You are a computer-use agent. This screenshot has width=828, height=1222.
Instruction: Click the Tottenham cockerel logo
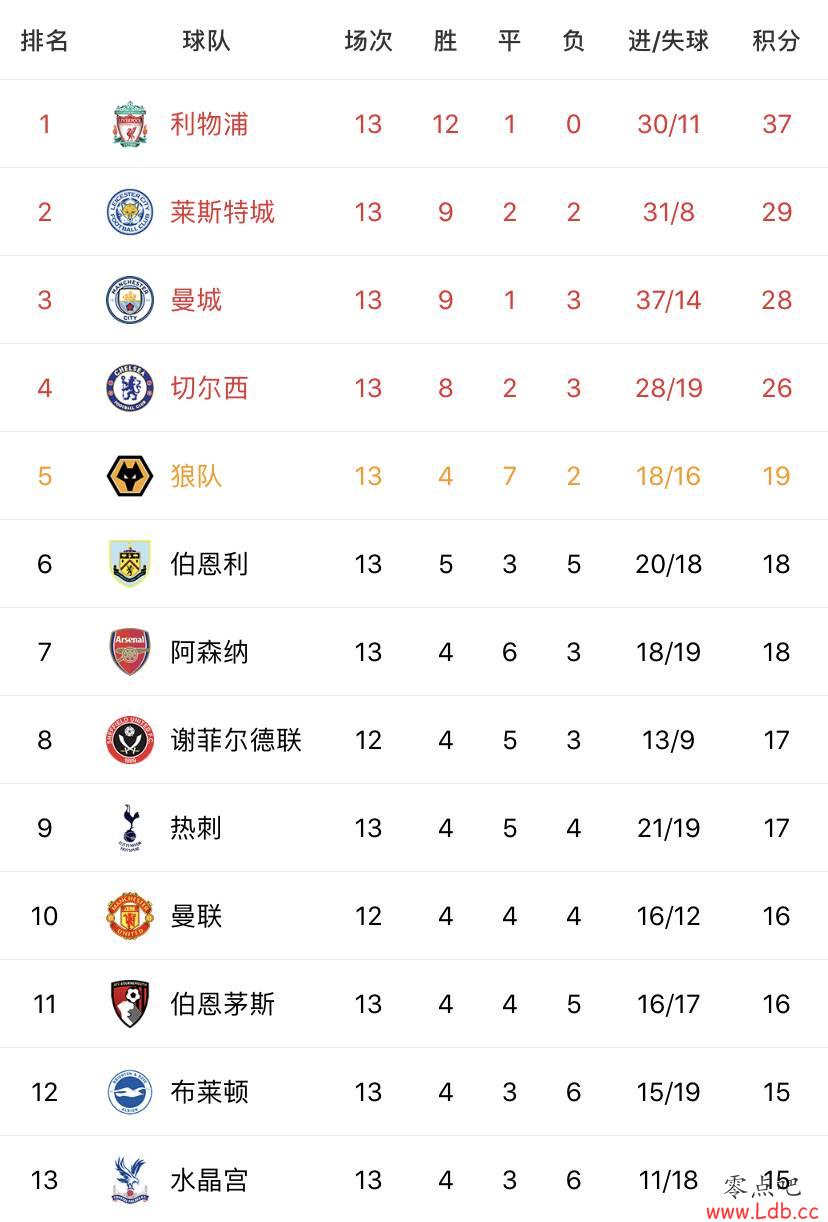point(130,828)
